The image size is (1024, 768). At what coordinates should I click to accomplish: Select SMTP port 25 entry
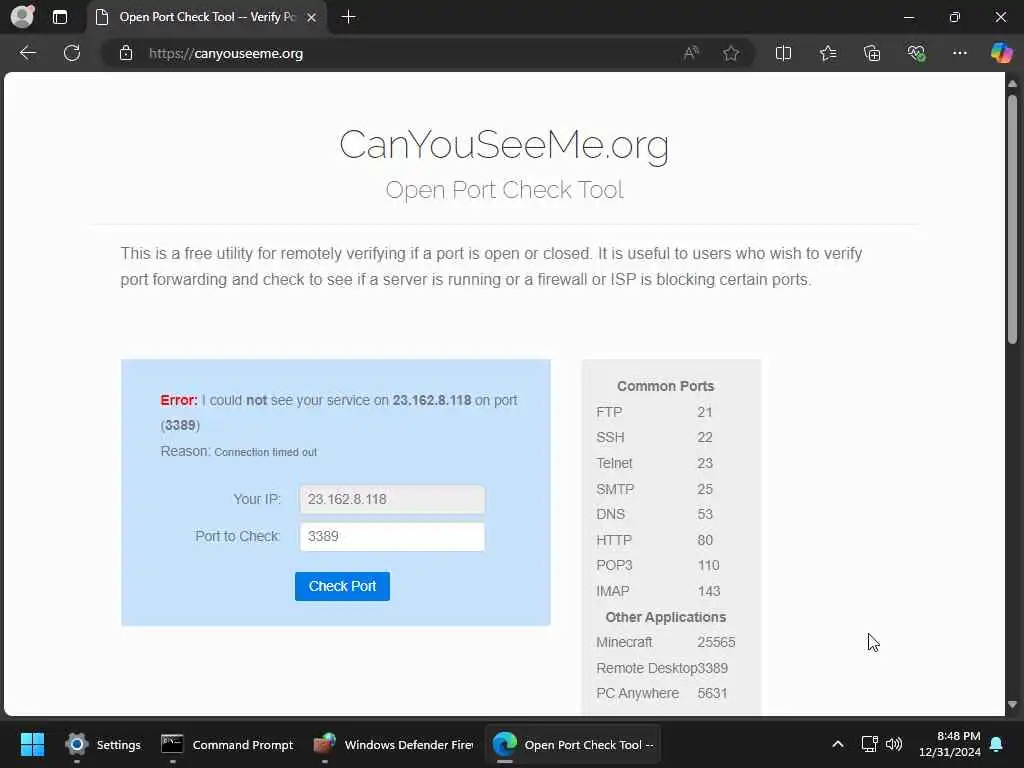(x=654, y=489)
